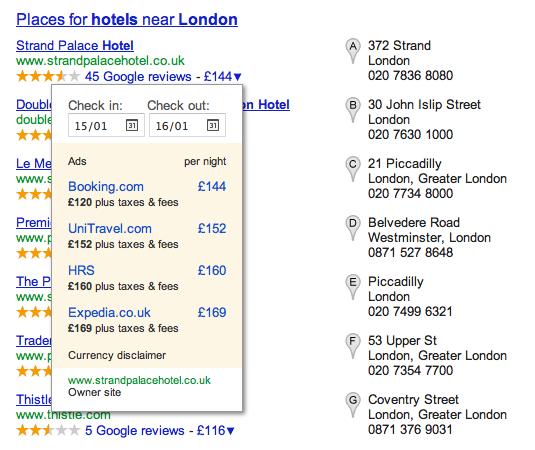The image size is (535, 450).
Task: Open the check-out calendar icon
Action: point(213,125)
